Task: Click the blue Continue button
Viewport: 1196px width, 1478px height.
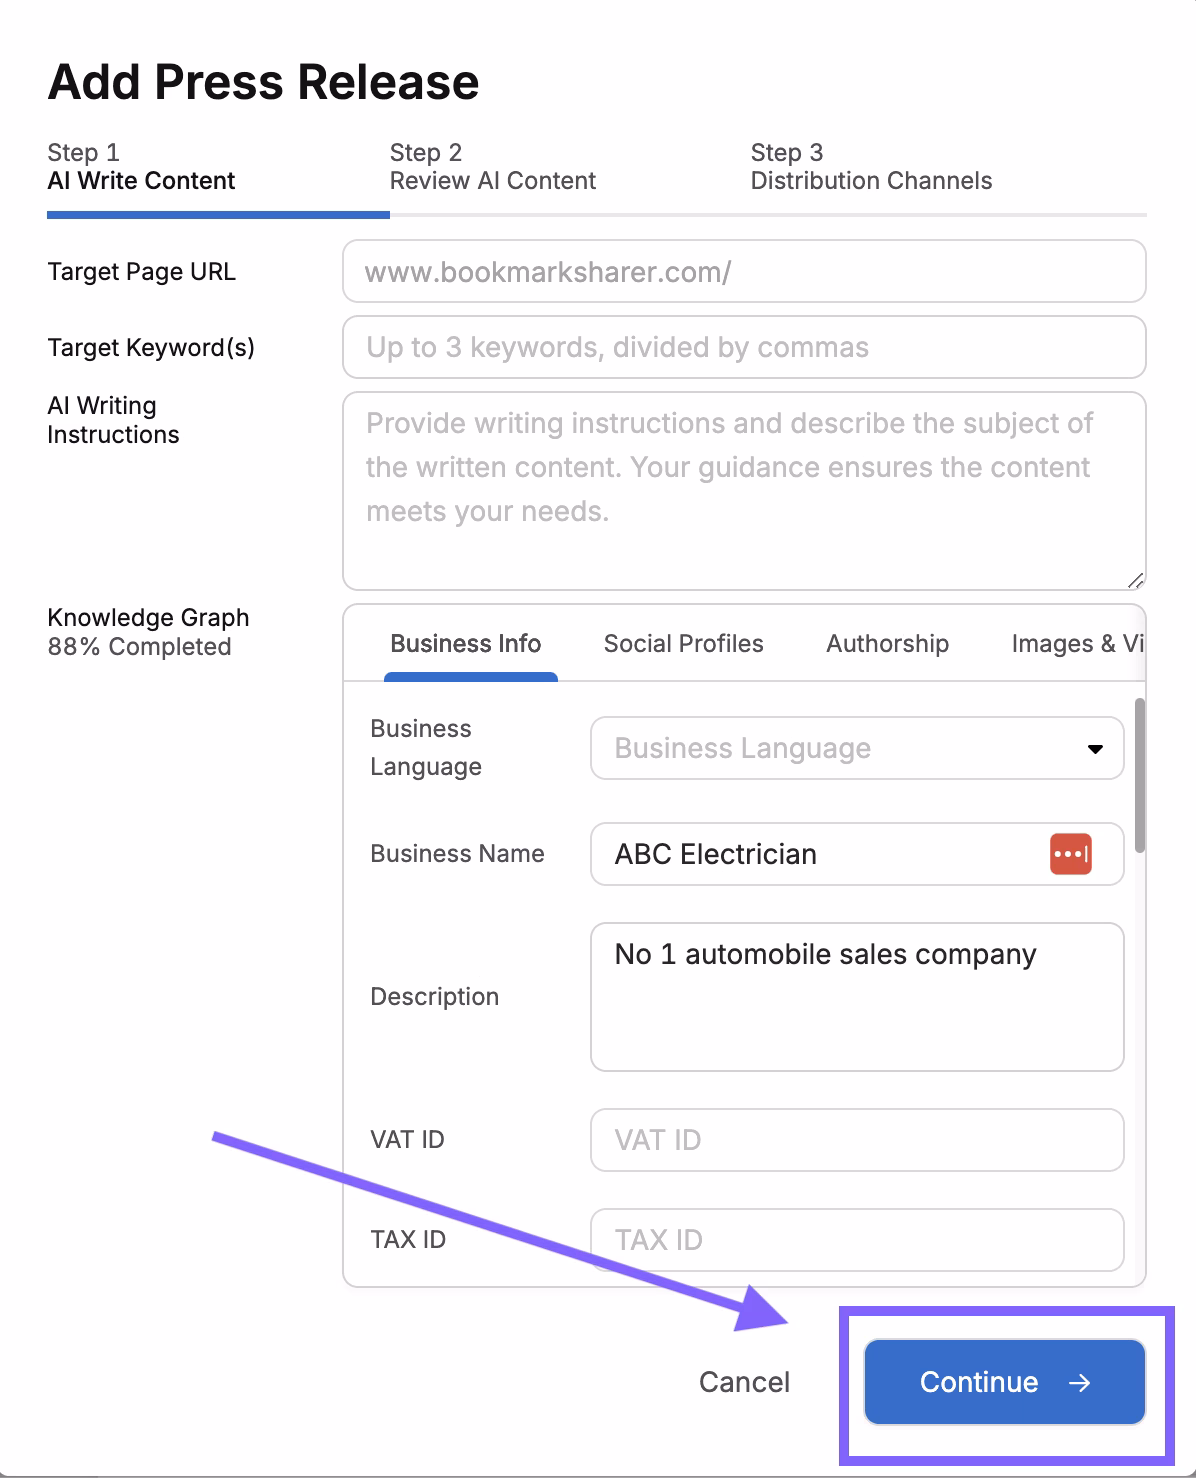Action: 1003,1382
